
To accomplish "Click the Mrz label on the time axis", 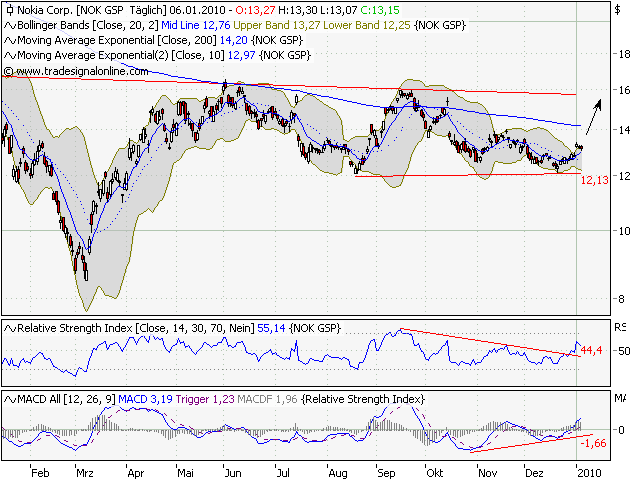I will [x=85, y=473].
